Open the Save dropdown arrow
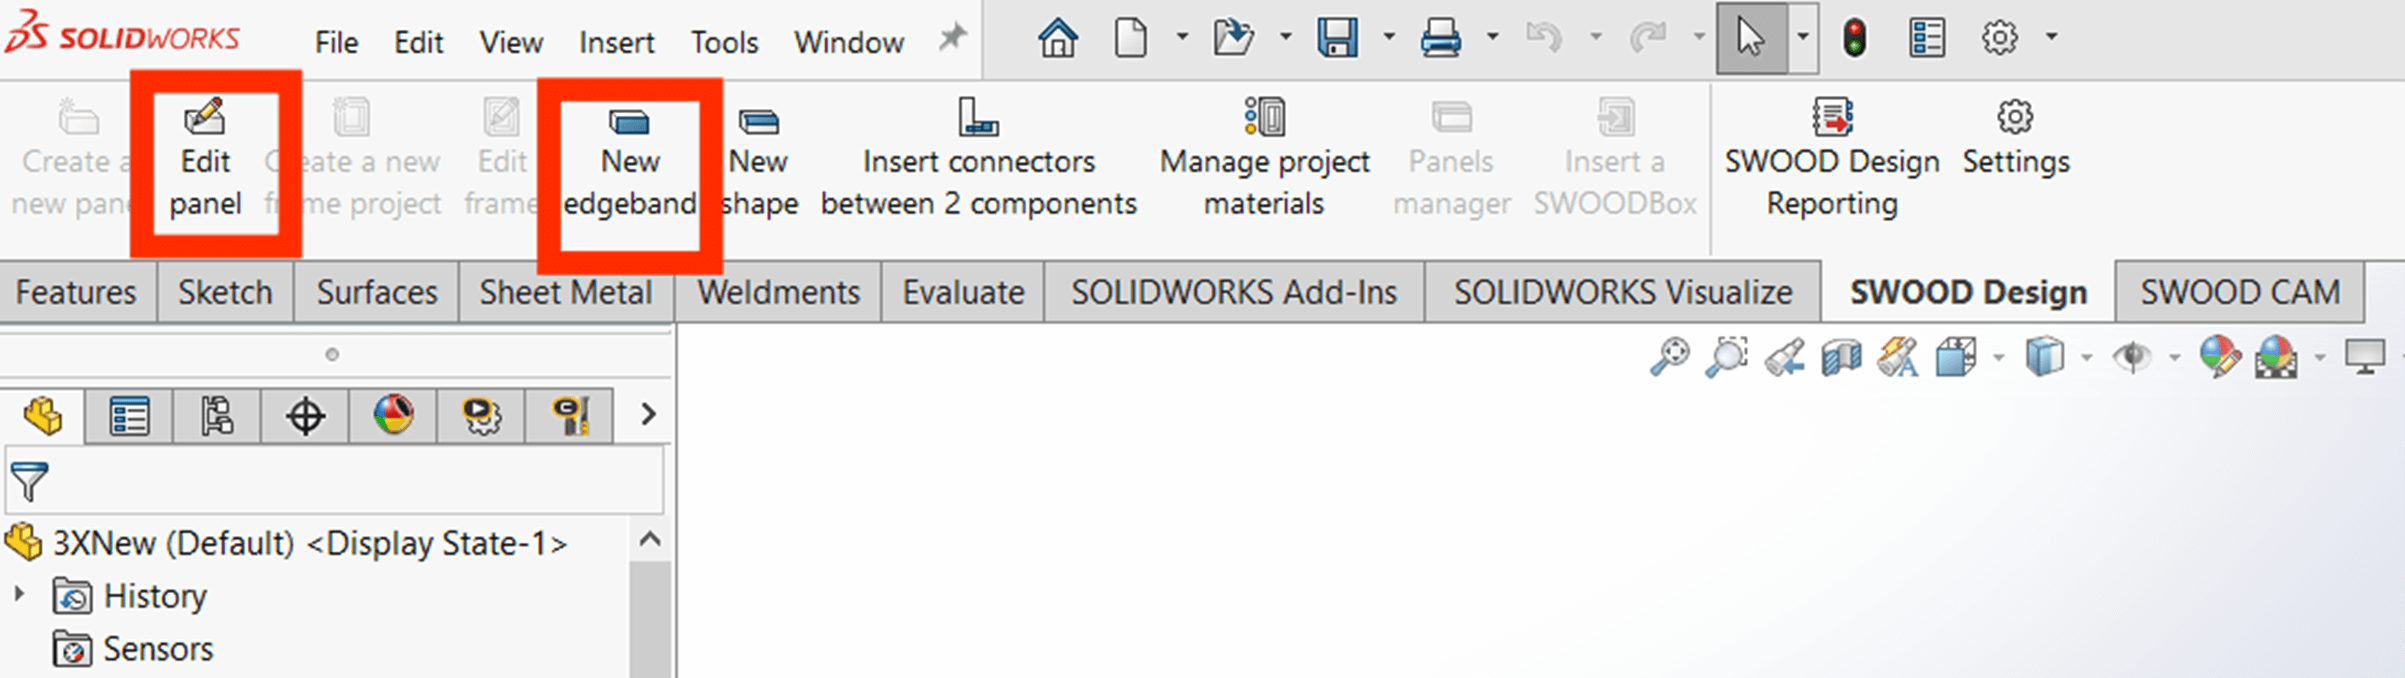 click(1389, 37)
